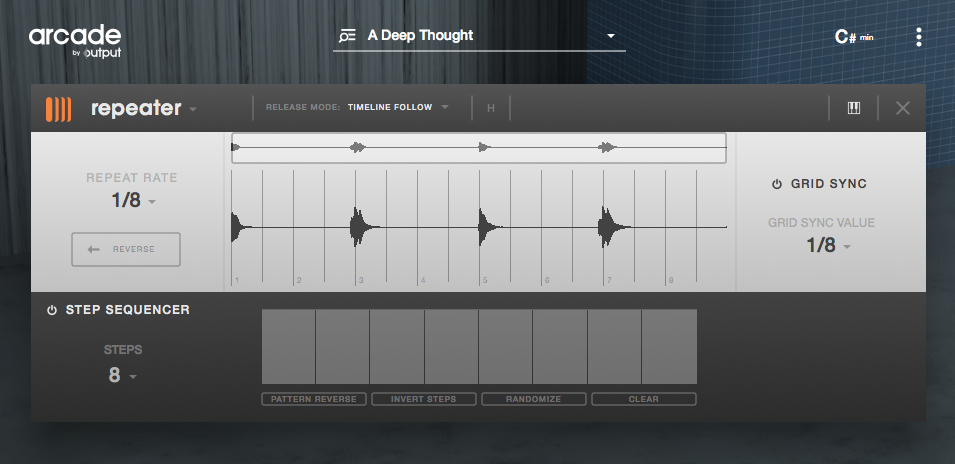Click the Invert Steps button
Screen dimensions: 955x464
click(x=423, y=399)
